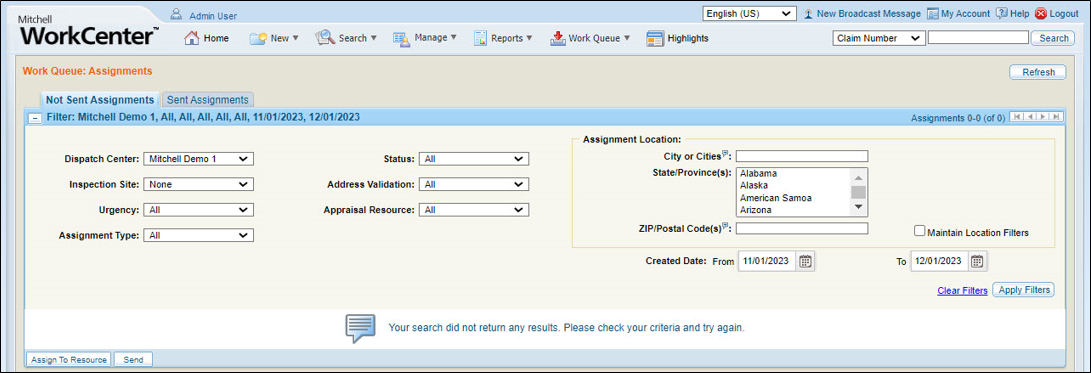The width and height of the screenshot is (1091, 373).
Task: Go to previous page of assignments
Action: (1030, 117)
